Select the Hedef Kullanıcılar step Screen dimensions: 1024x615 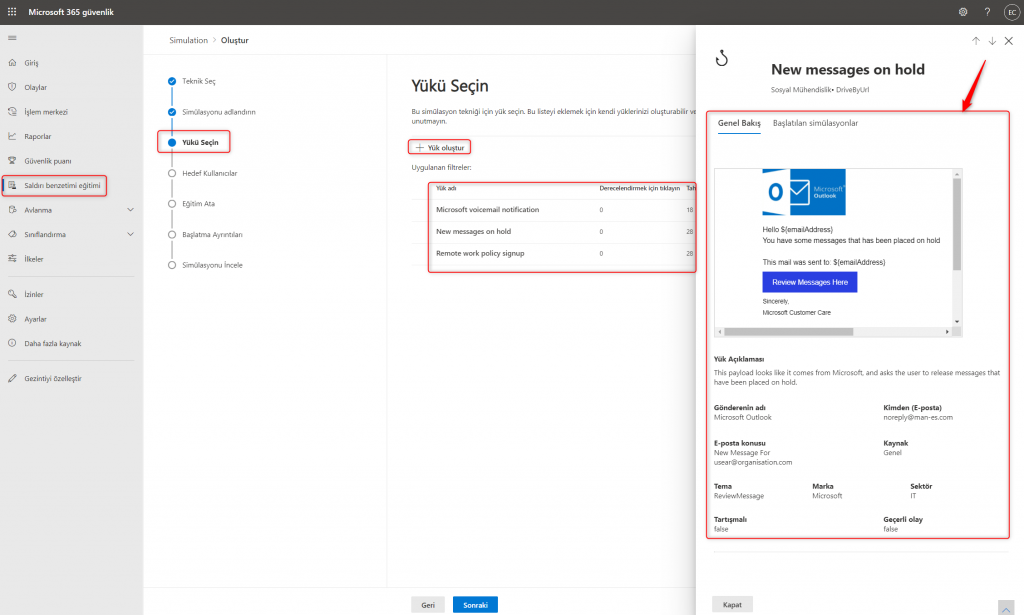tap(209, 173)
